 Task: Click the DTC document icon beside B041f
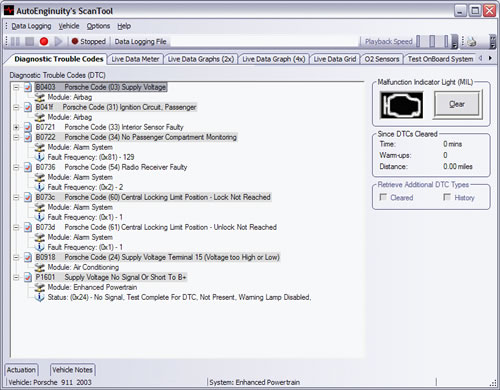point(28,107)
